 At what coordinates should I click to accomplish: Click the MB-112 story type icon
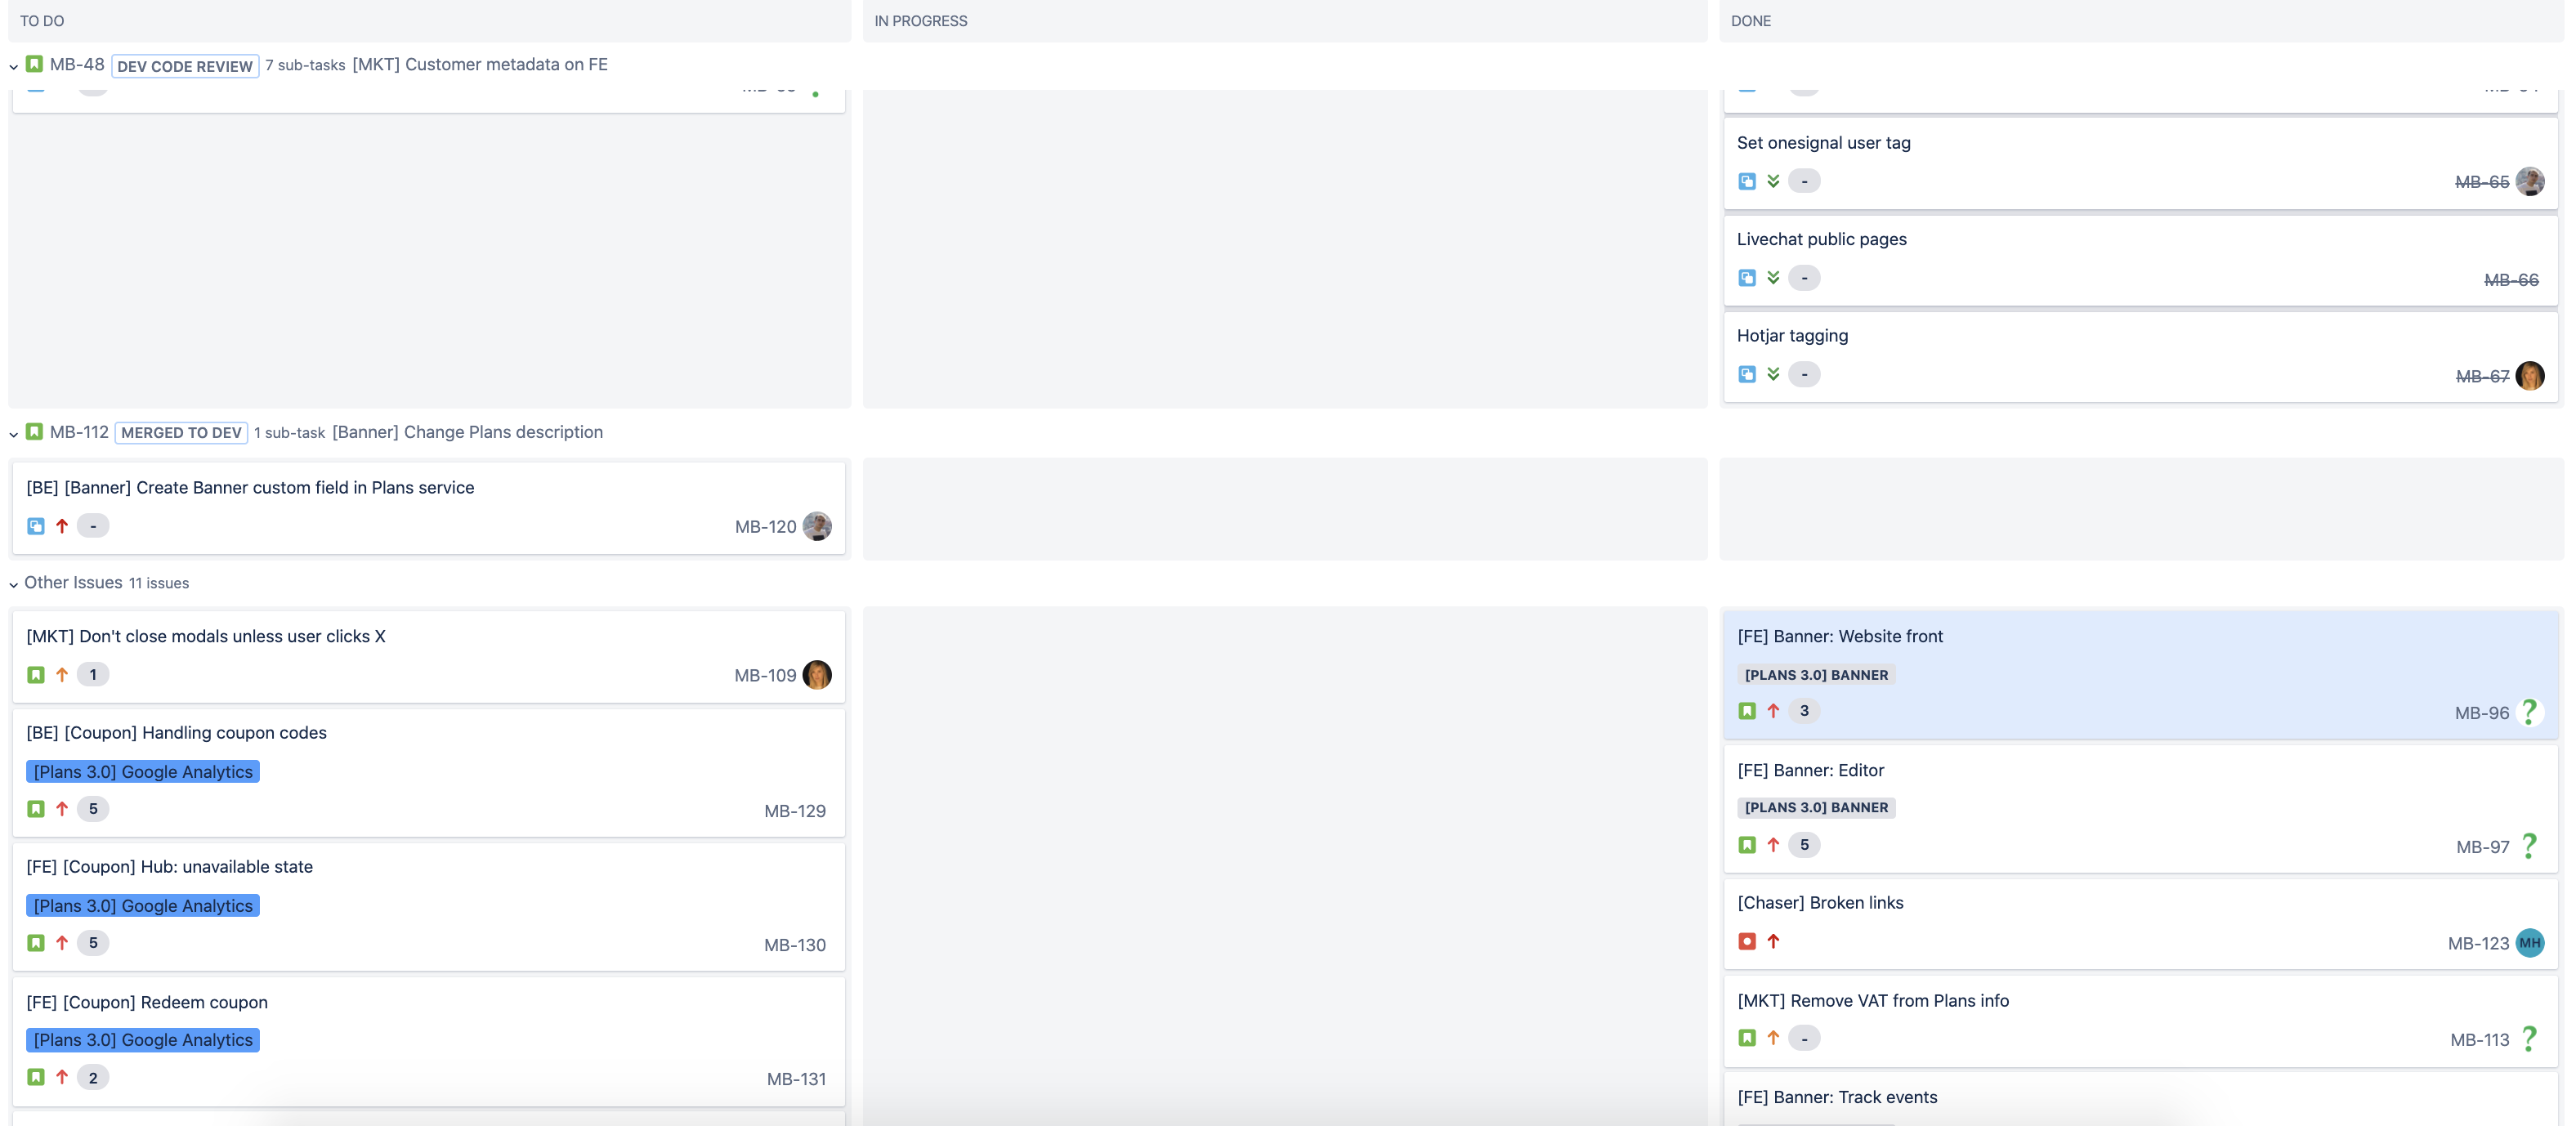point(34,432)
